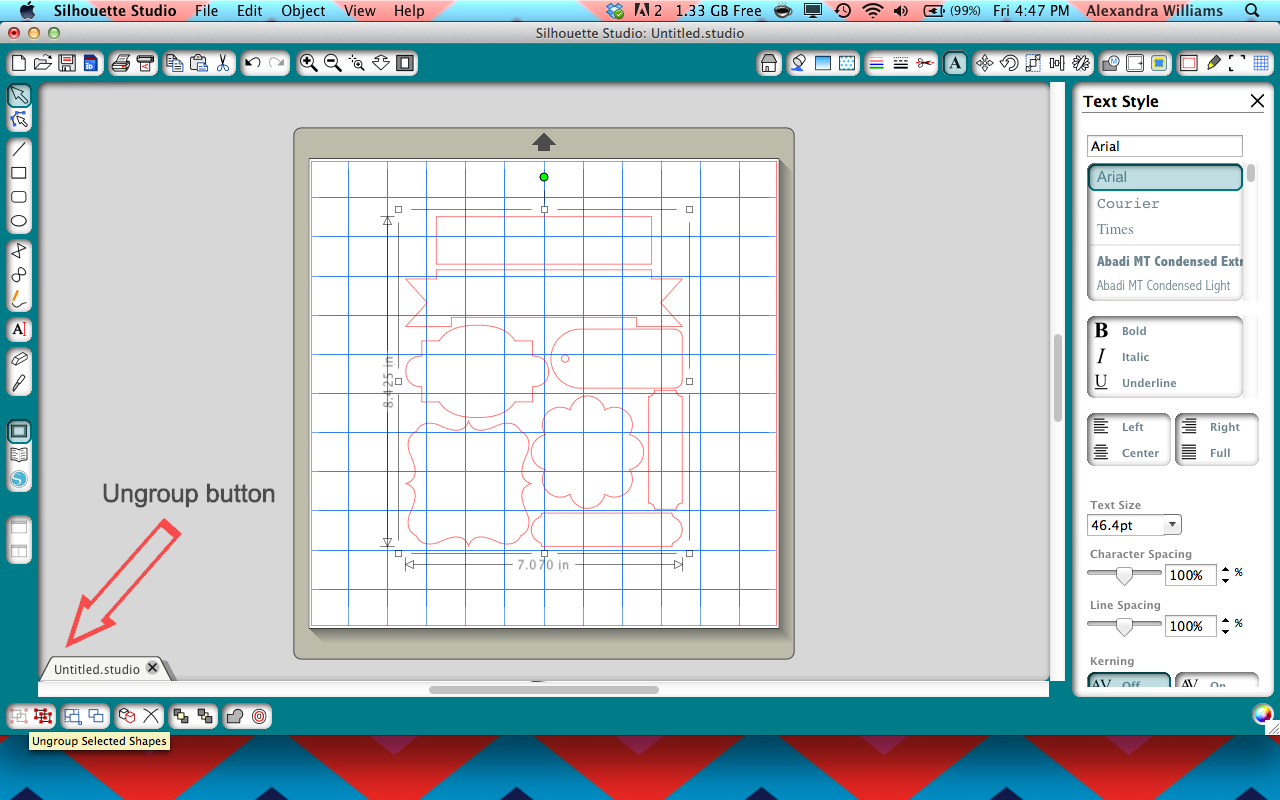Close the Text Style panel
Image resolution: width=1280 pixels, height=800 pixels.
click(x=1258, y=101)
